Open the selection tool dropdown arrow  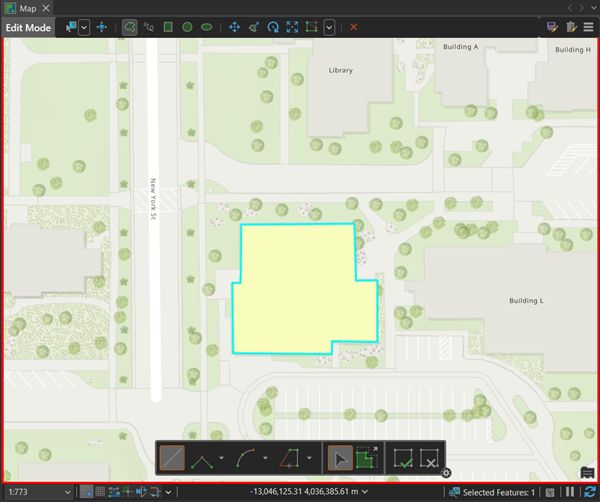click(84, 28)
